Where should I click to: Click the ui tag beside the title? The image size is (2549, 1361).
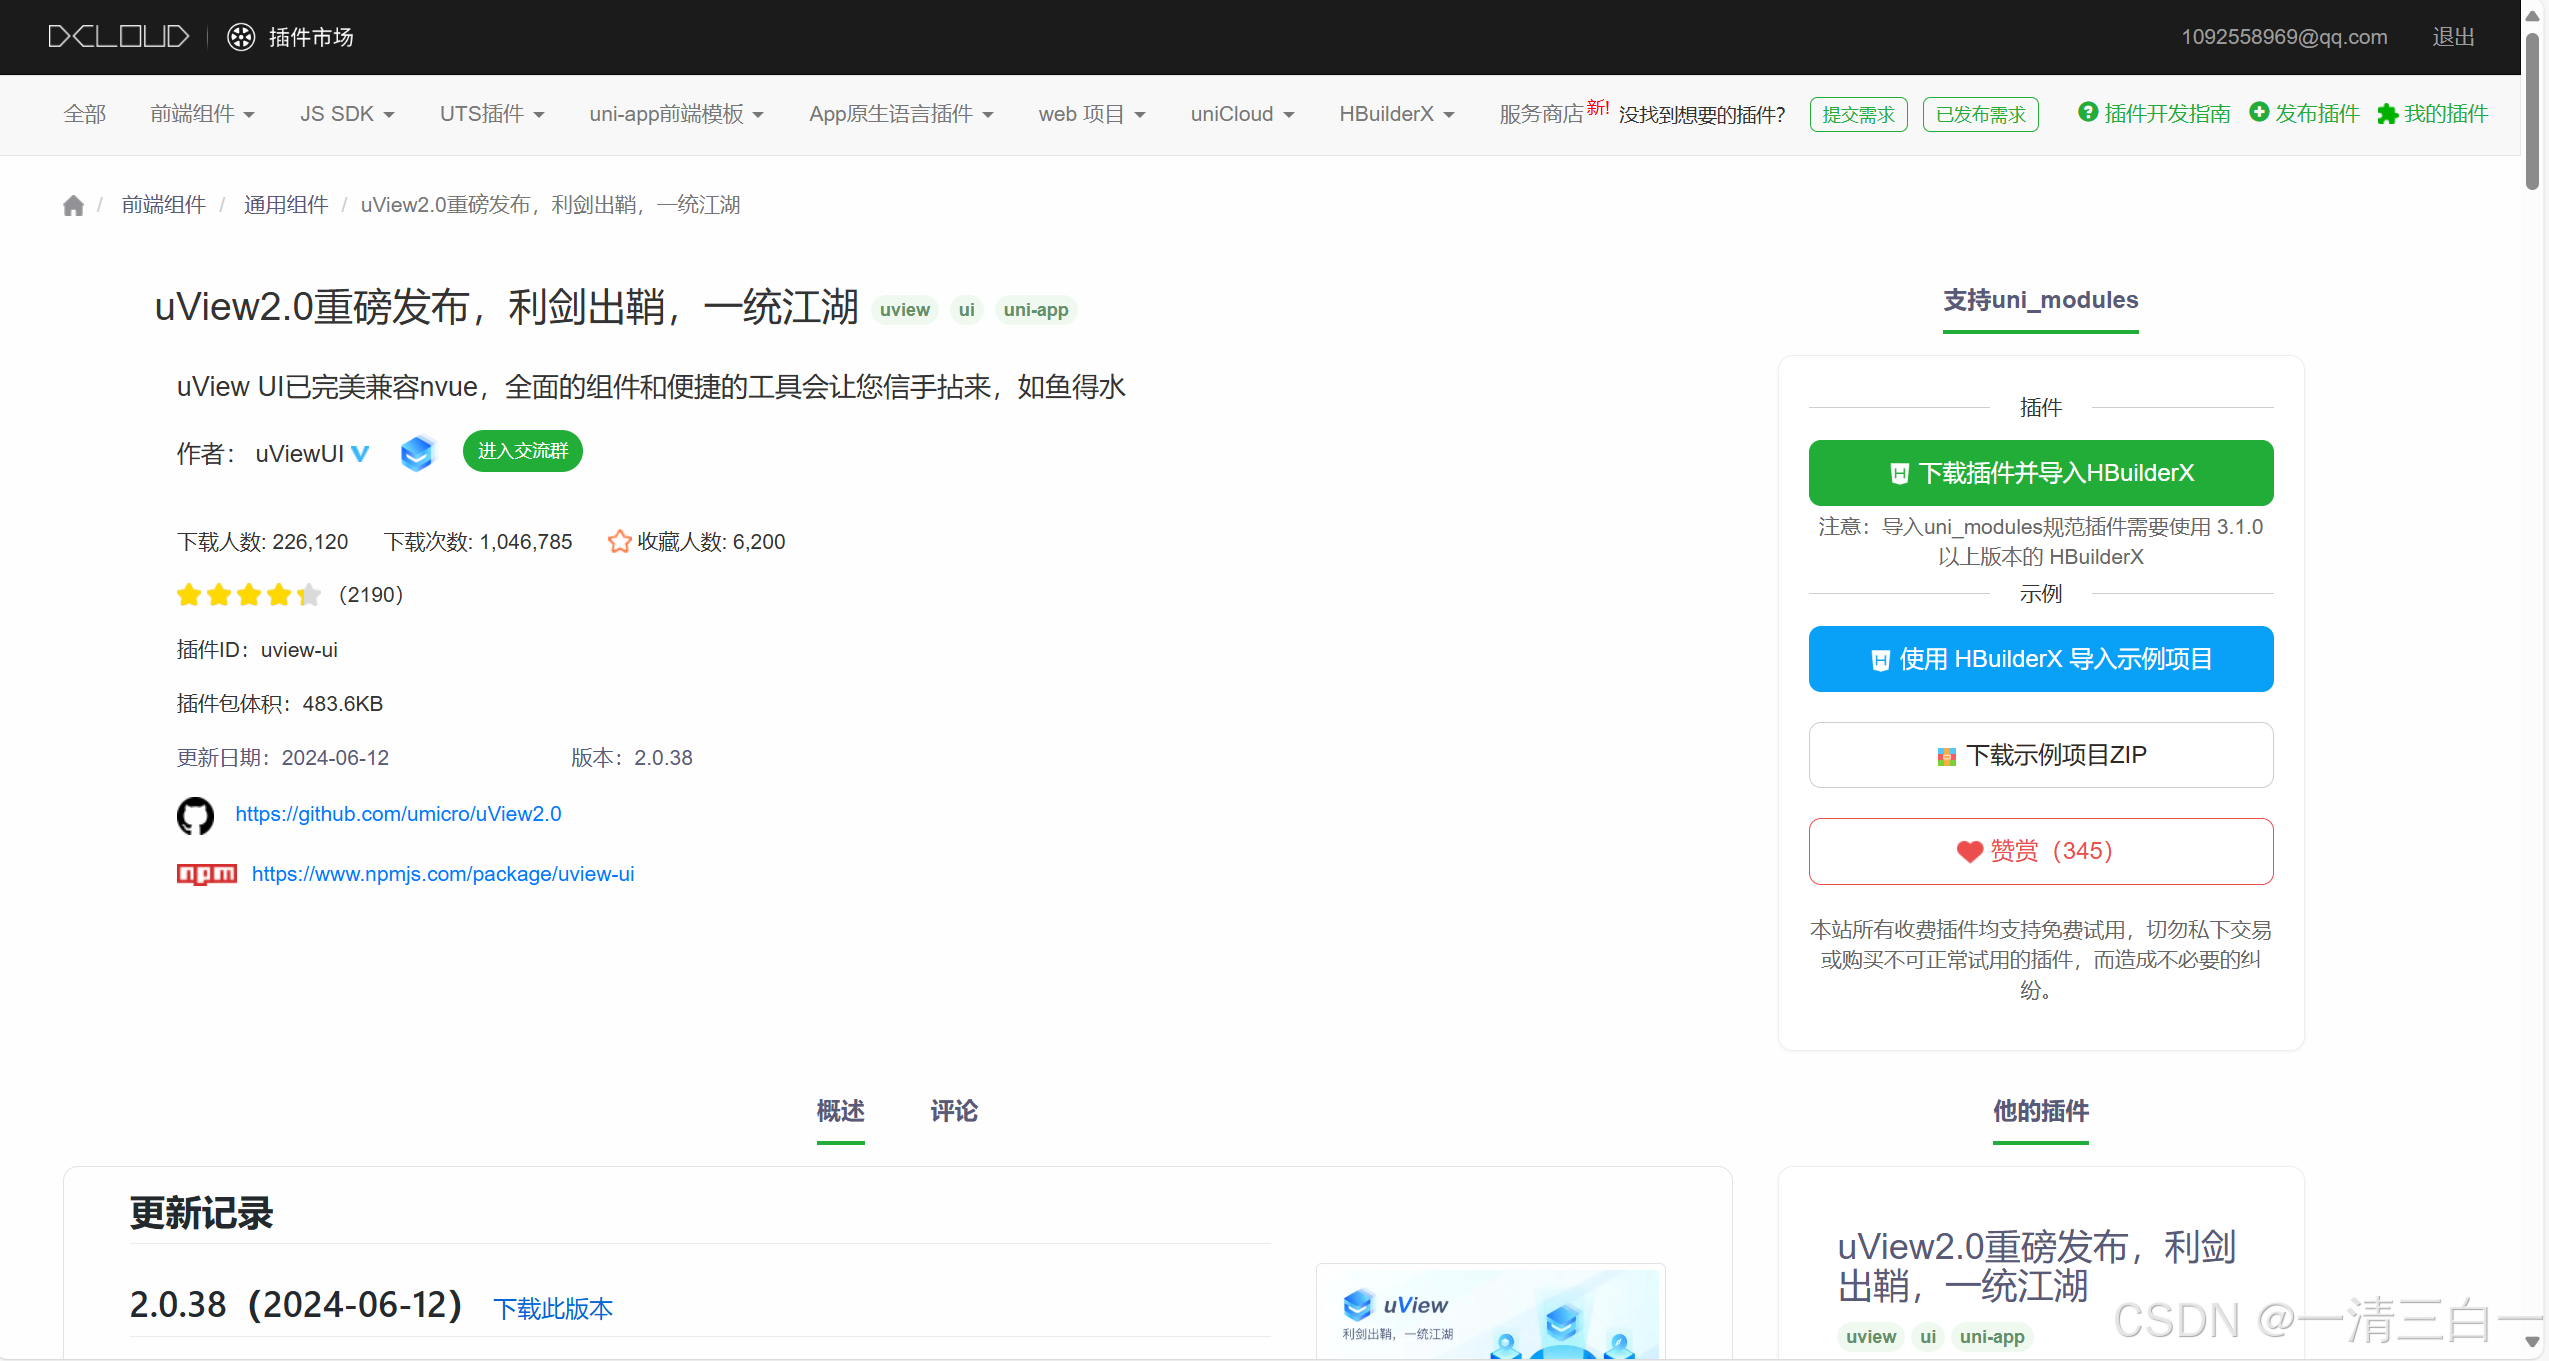966,310
